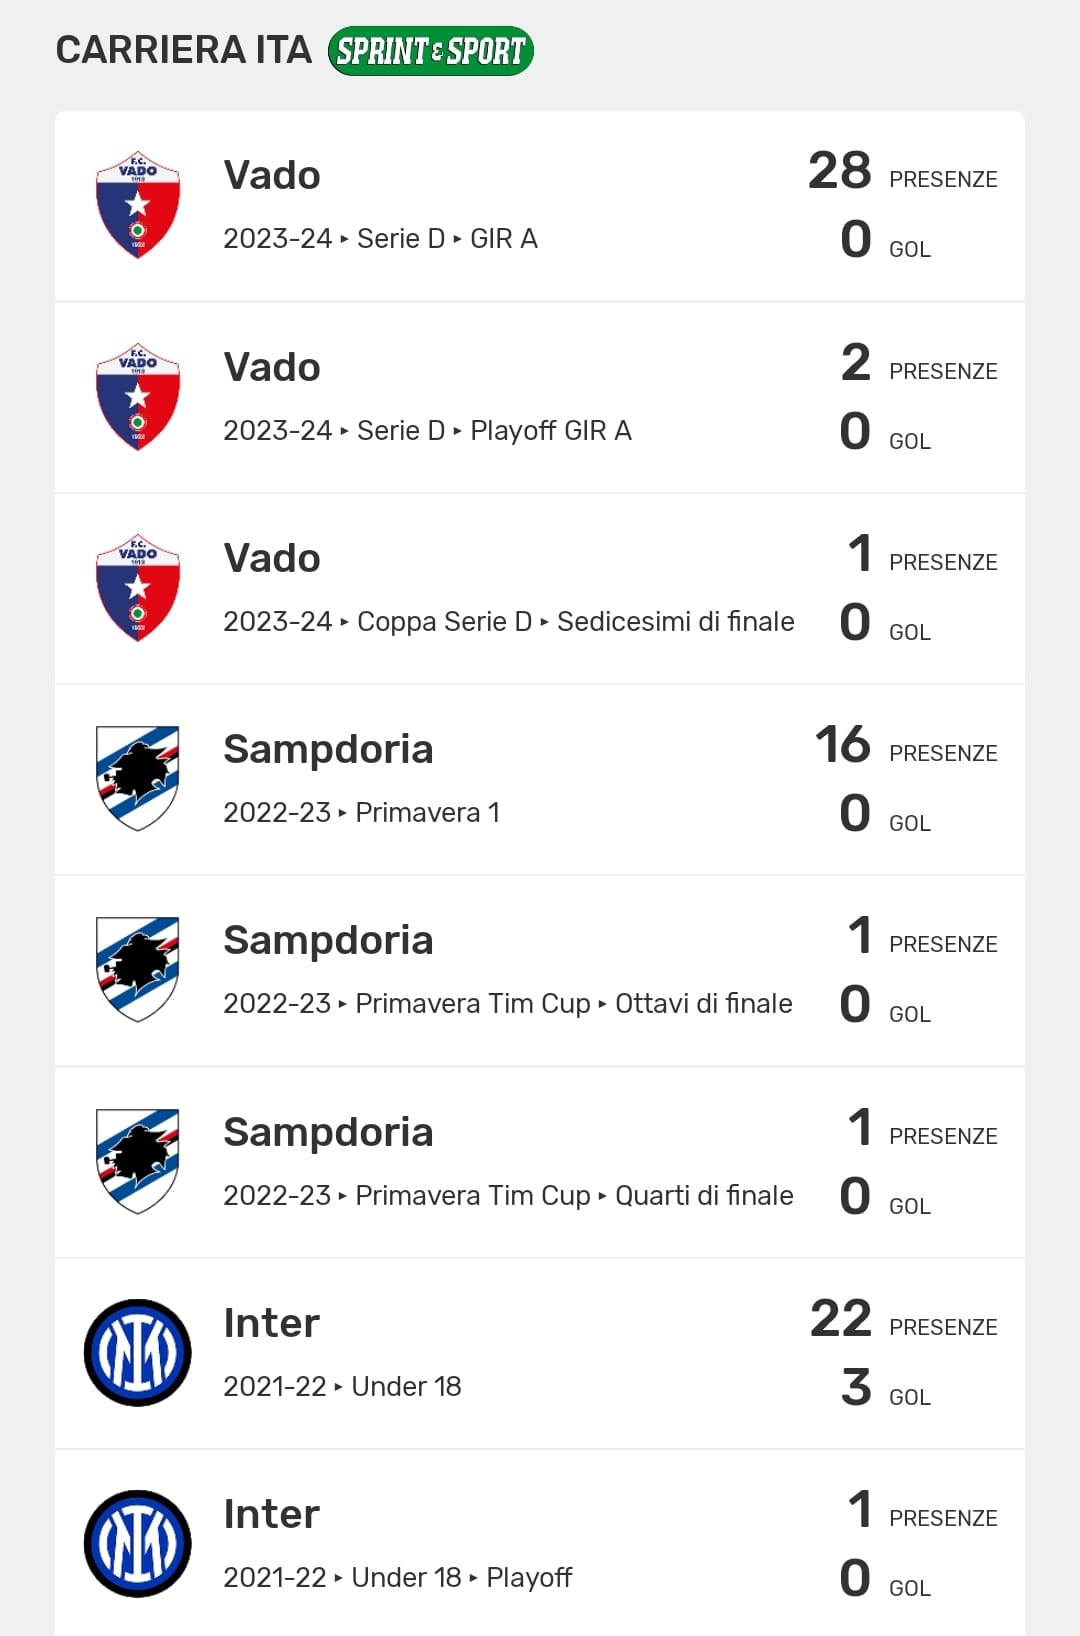Select the 2023-24 Serie D Playoff GIR A text
Viewport: 1080px width, 1636px height.
pos(427,431)
